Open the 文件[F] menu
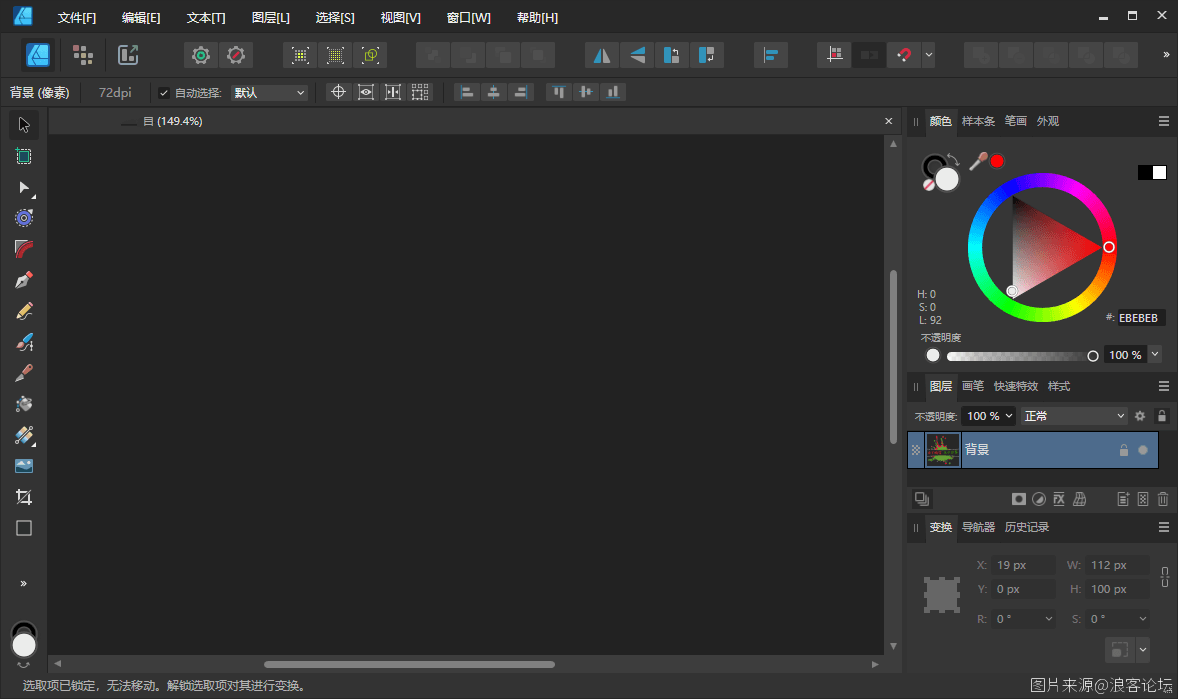Viewport: 1178px width, 699px height. tap(77, 18)
